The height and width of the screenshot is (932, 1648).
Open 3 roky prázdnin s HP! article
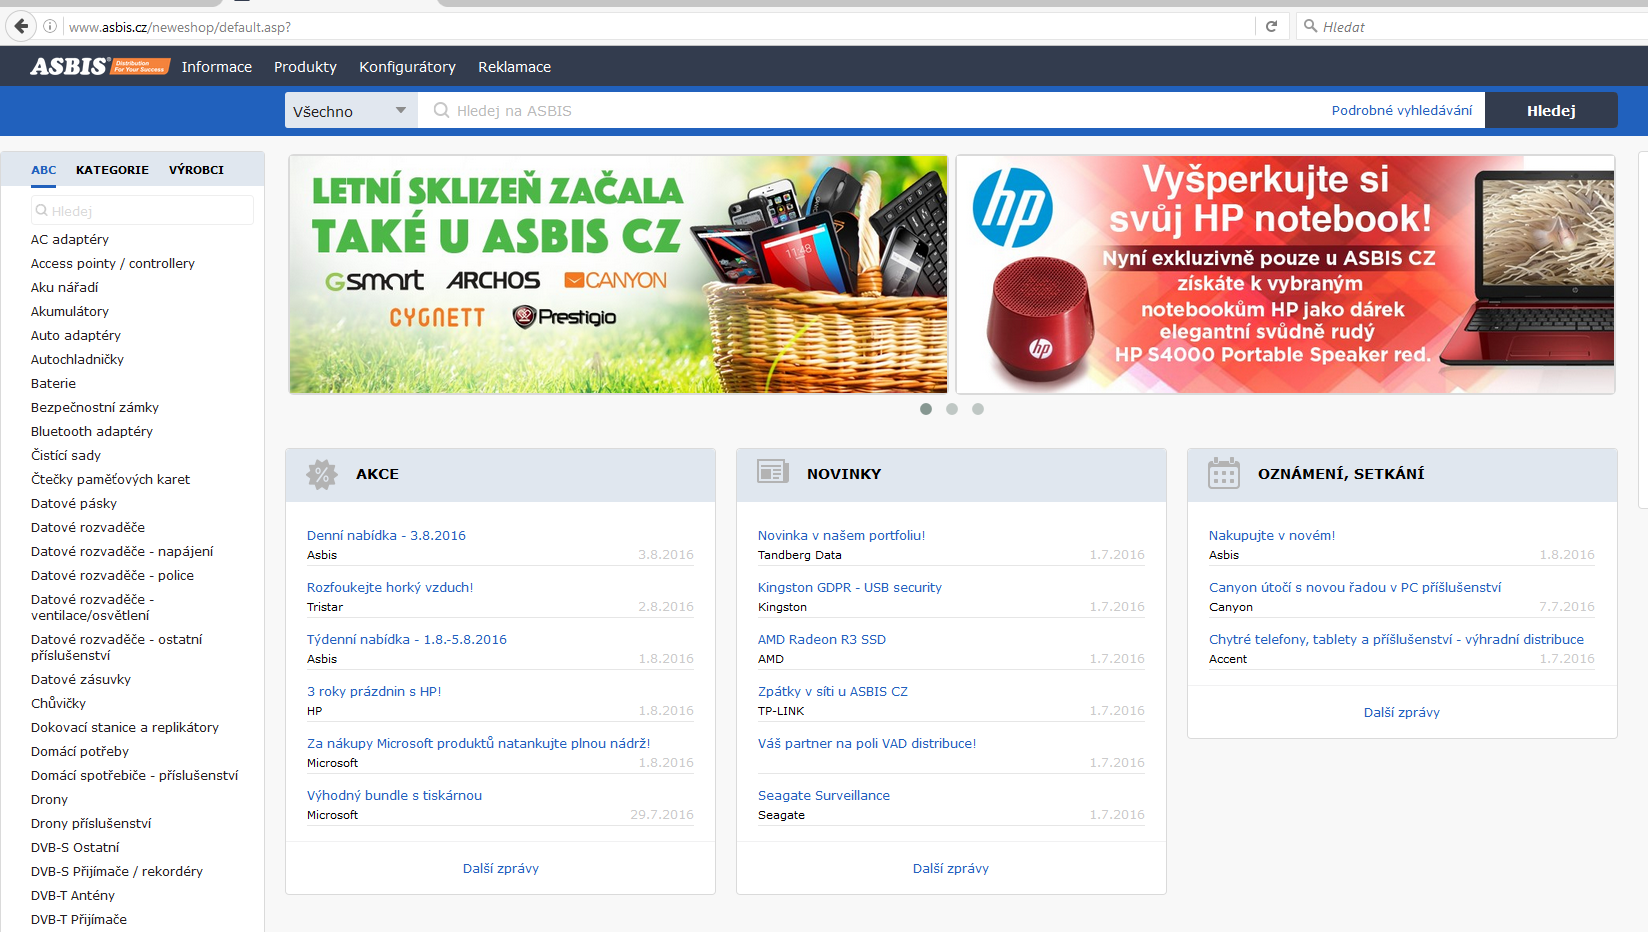(x=374, y=692)
